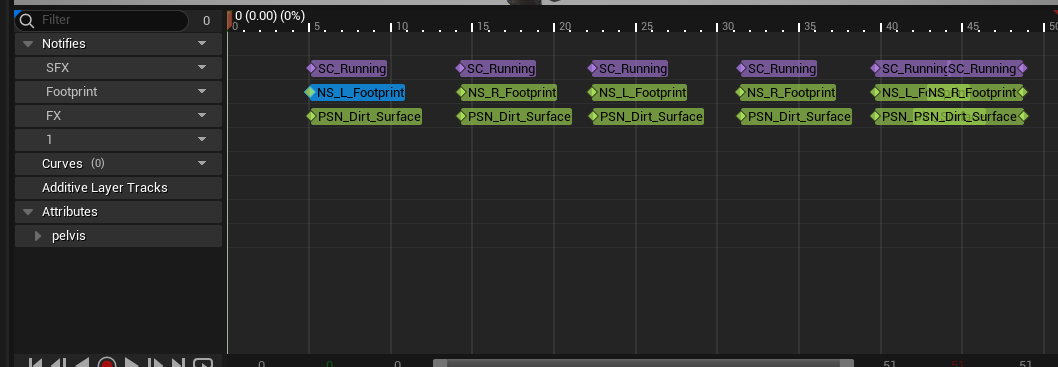Viewport: 1058px width, 367px height.
Task: Open the FX track dropdown arrow
Action: [202, 116]
